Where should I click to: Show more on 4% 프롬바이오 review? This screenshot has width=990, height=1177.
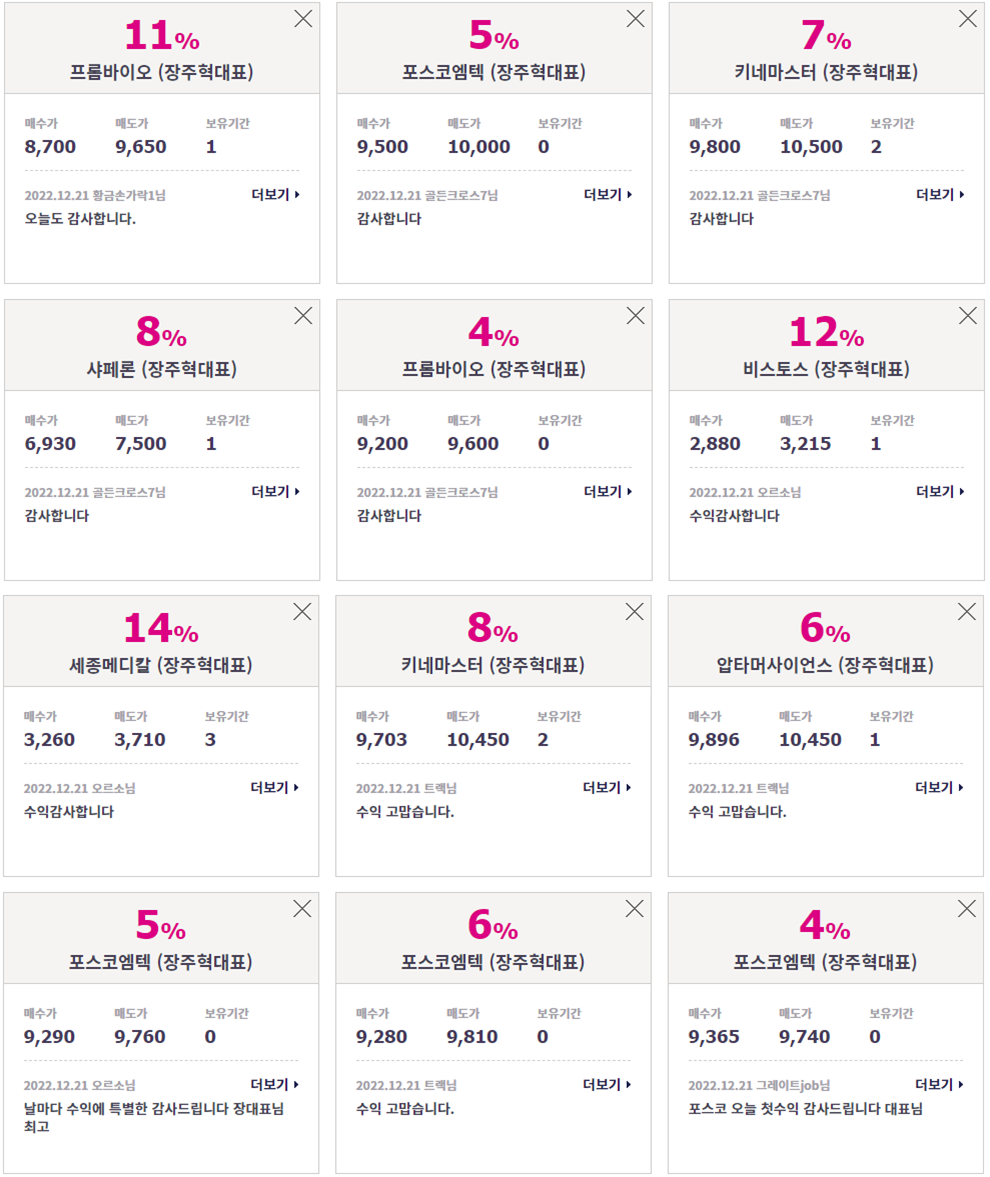608,492
